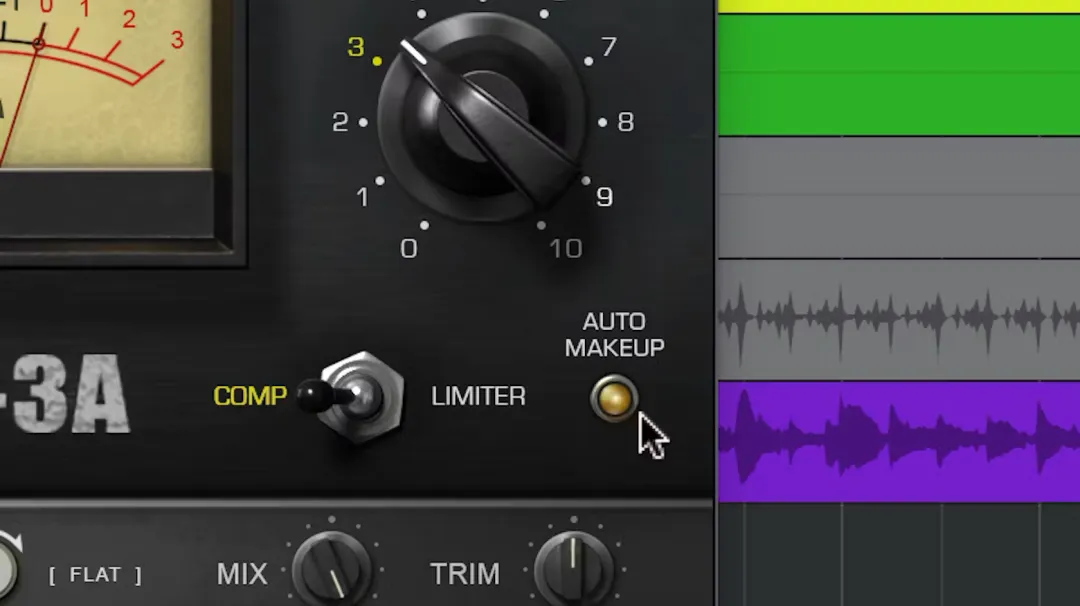Screen dimensions: 1080x606
Task: Select the green track clip
Action: point(899,74)
